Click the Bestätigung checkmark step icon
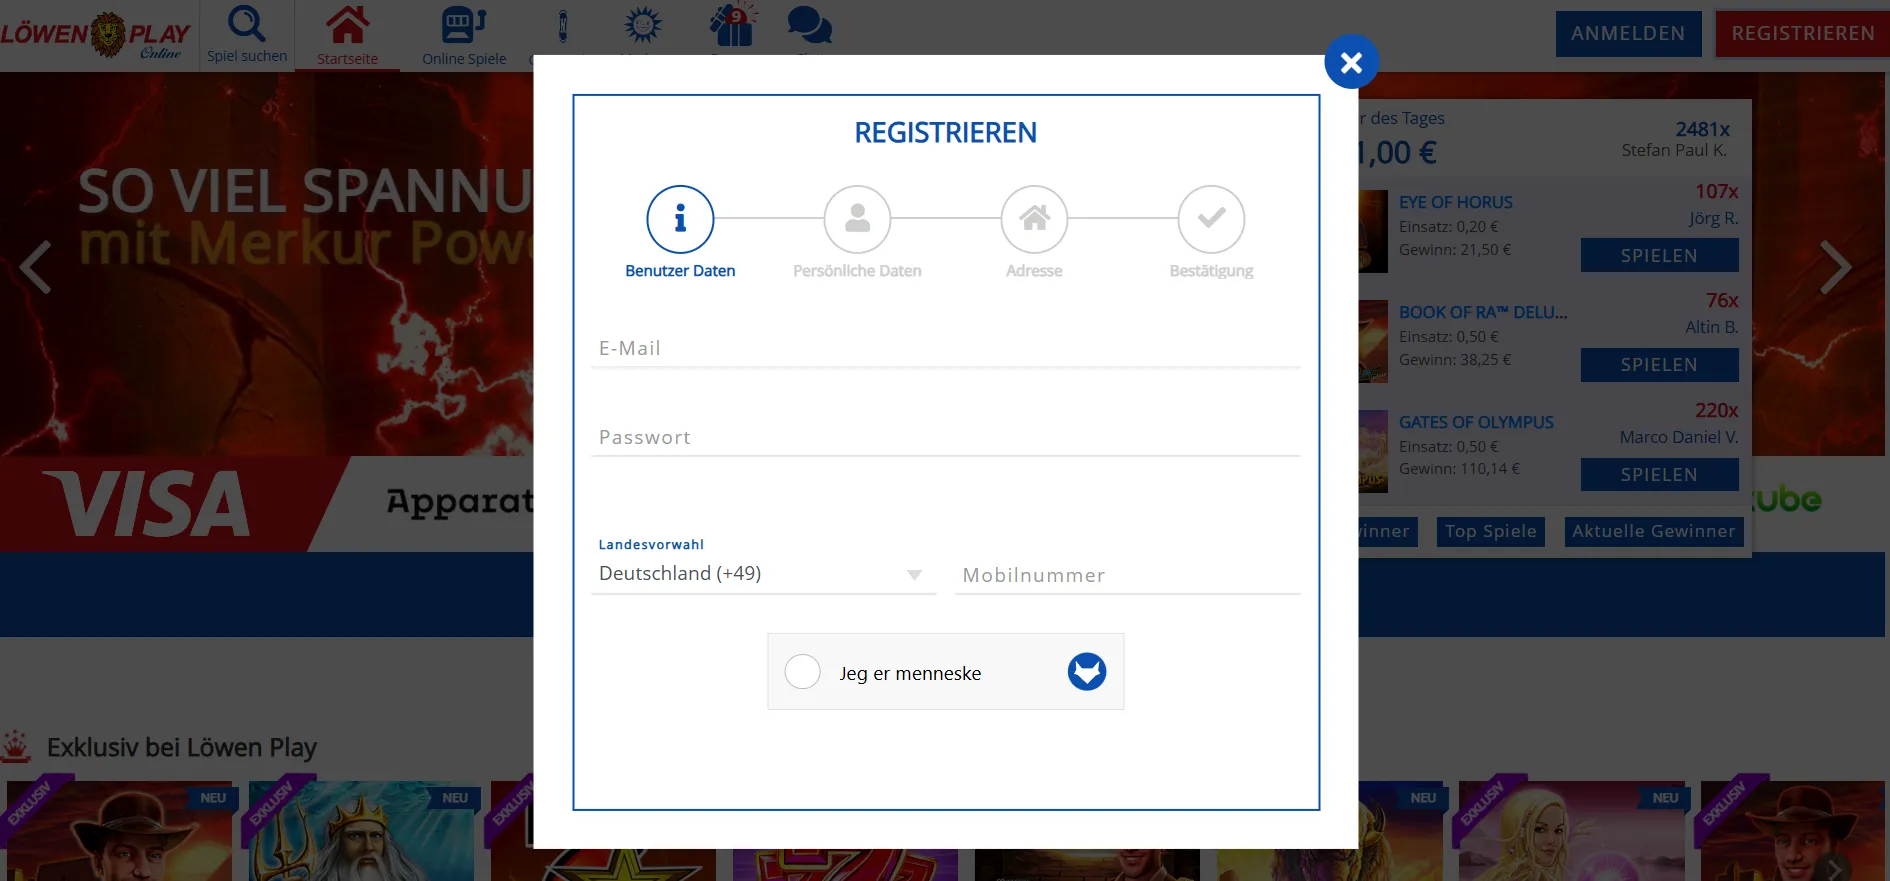The width and height of the screenshot is (1890, 881). (1211, 219)
